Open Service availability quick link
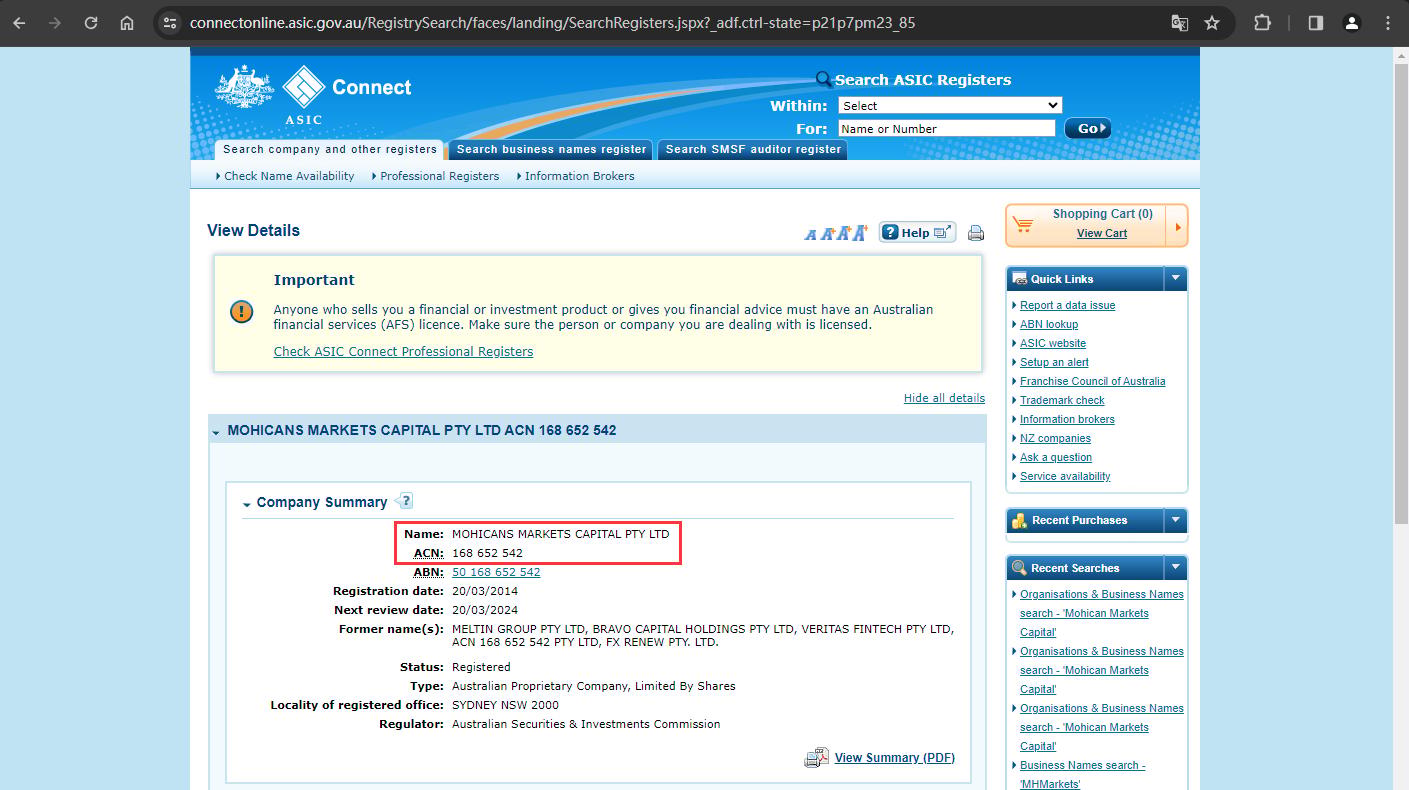 [1065, 476]
